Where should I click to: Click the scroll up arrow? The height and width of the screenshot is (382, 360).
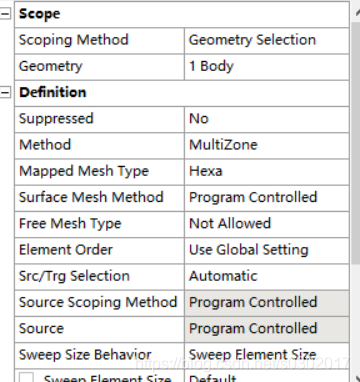[x=356, y=12]
